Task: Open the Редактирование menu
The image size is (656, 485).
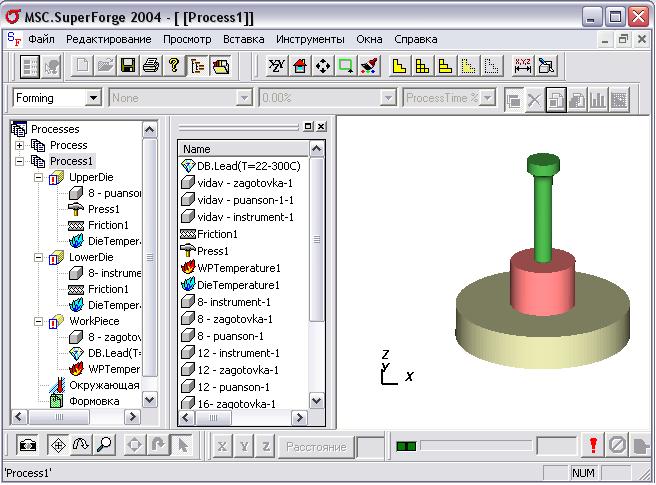Action: 109,39
